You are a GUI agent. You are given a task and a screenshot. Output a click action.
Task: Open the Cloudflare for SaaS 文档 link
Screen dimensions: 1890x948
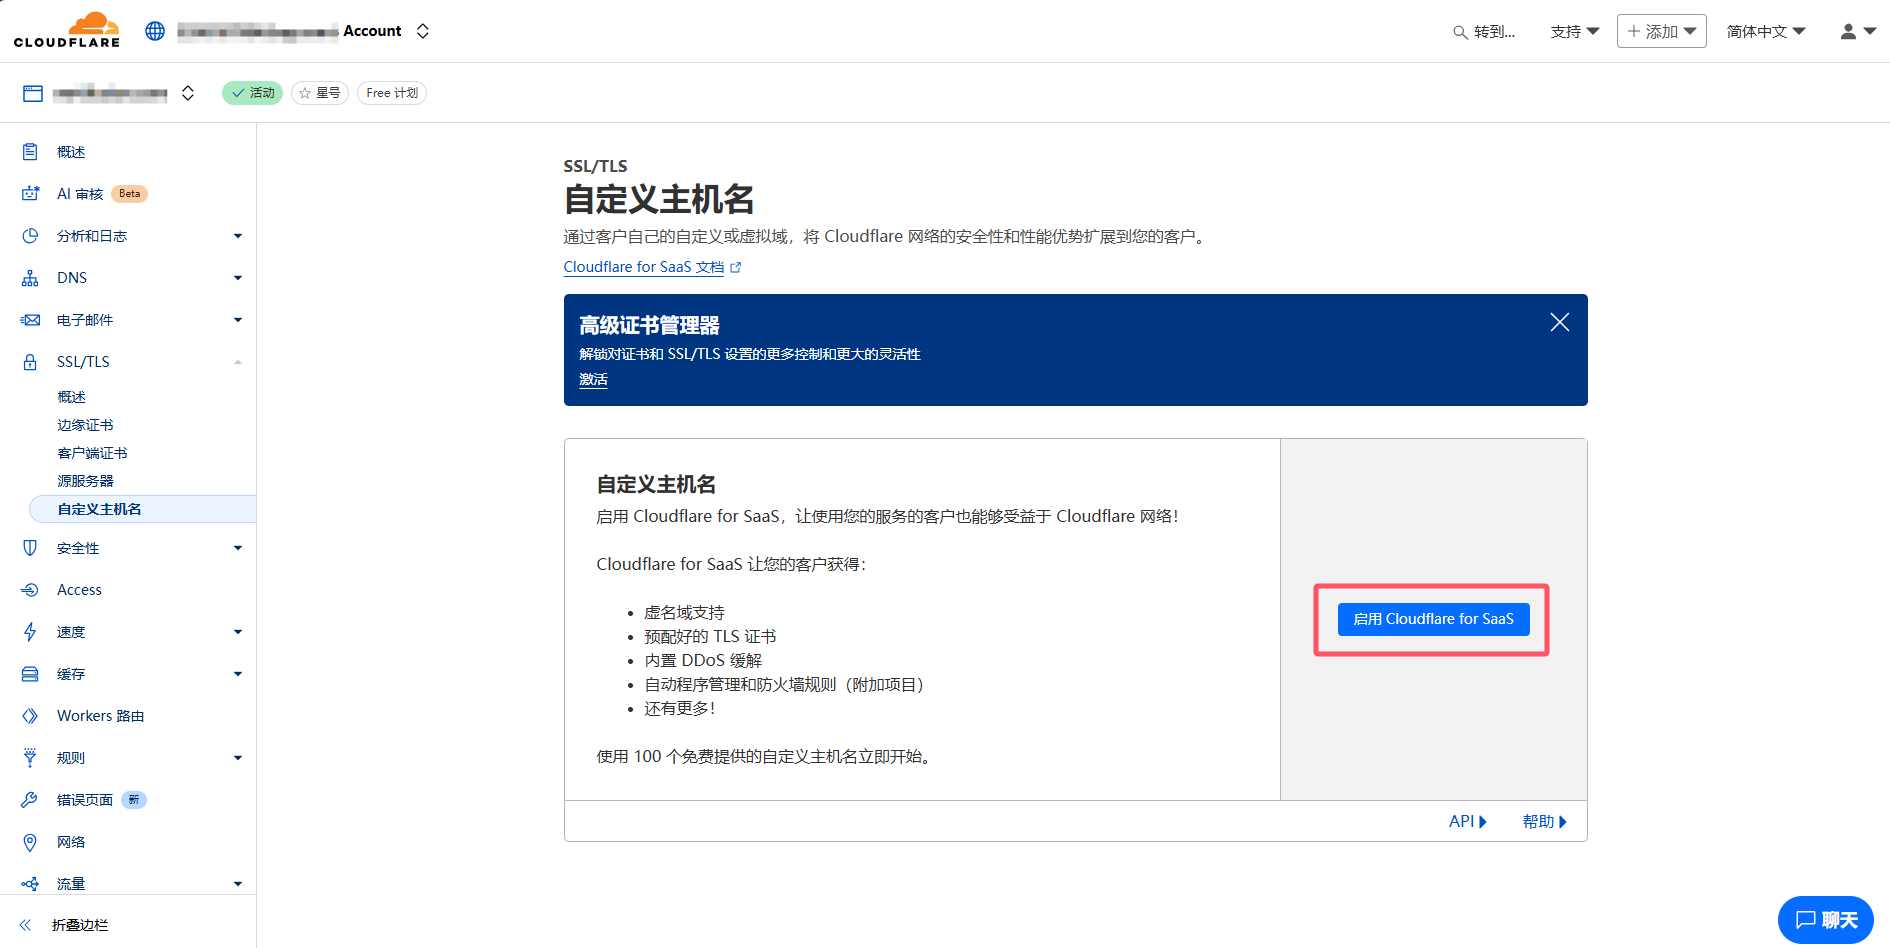tap(643, 267)
